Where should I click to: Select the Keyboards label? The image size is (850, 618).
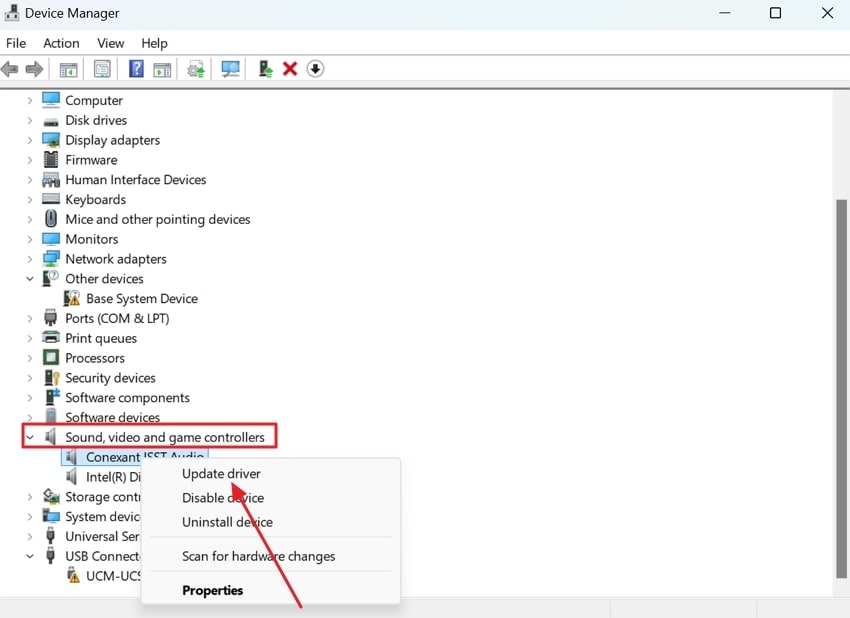95,199
